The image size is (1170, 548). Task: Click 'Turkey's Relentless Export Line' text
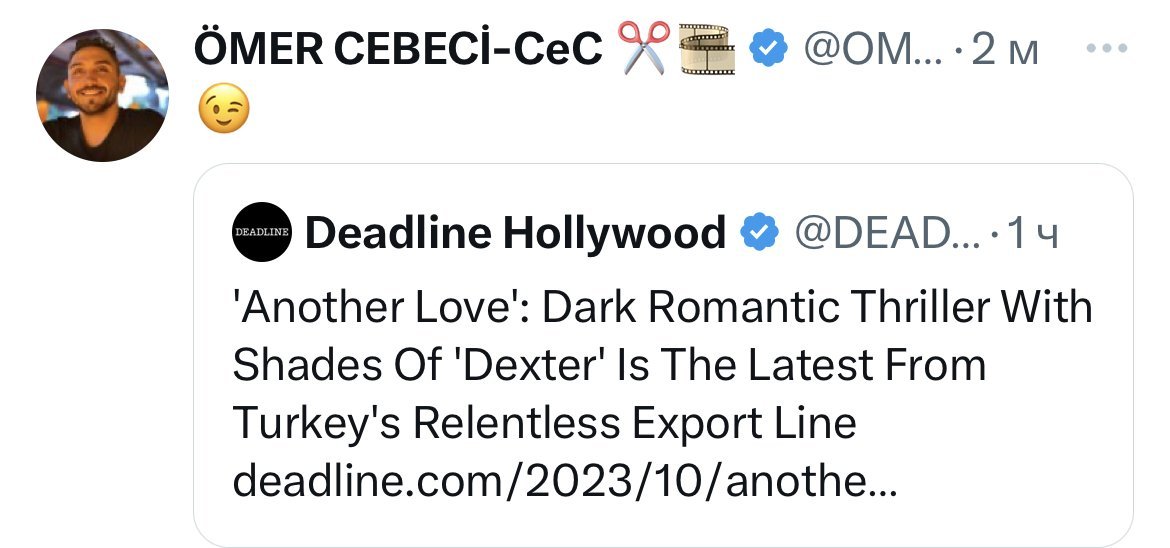click(x=544, y=423)
